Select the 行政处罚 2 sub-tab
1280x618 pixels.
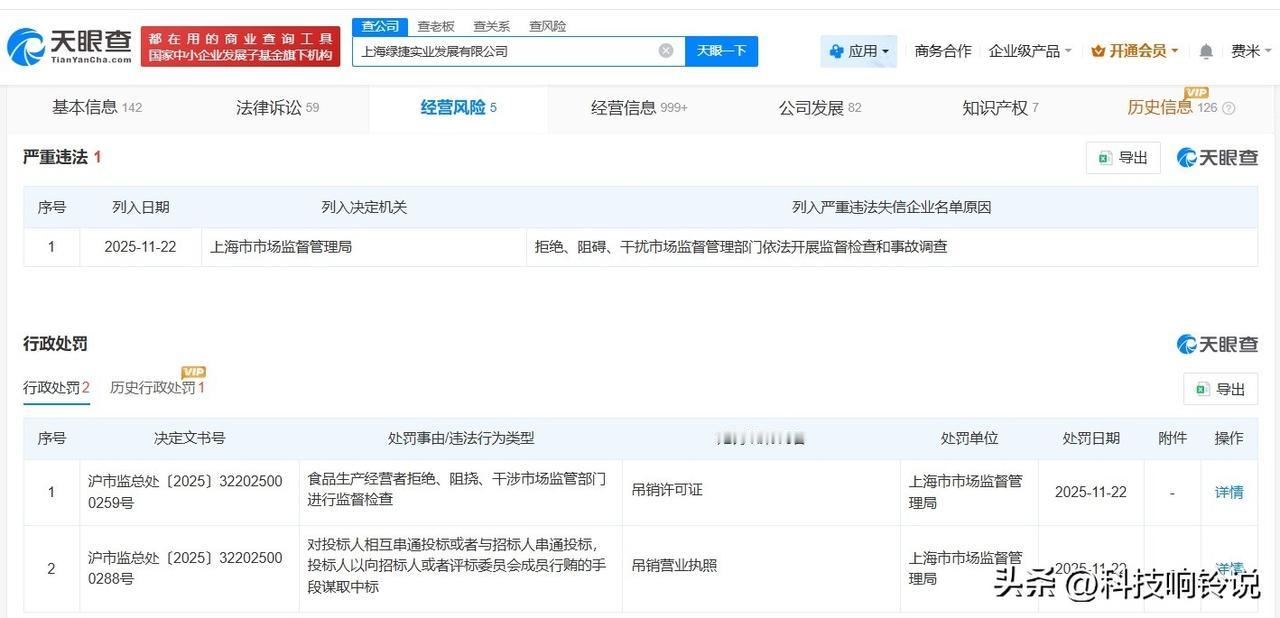[57, 388]
